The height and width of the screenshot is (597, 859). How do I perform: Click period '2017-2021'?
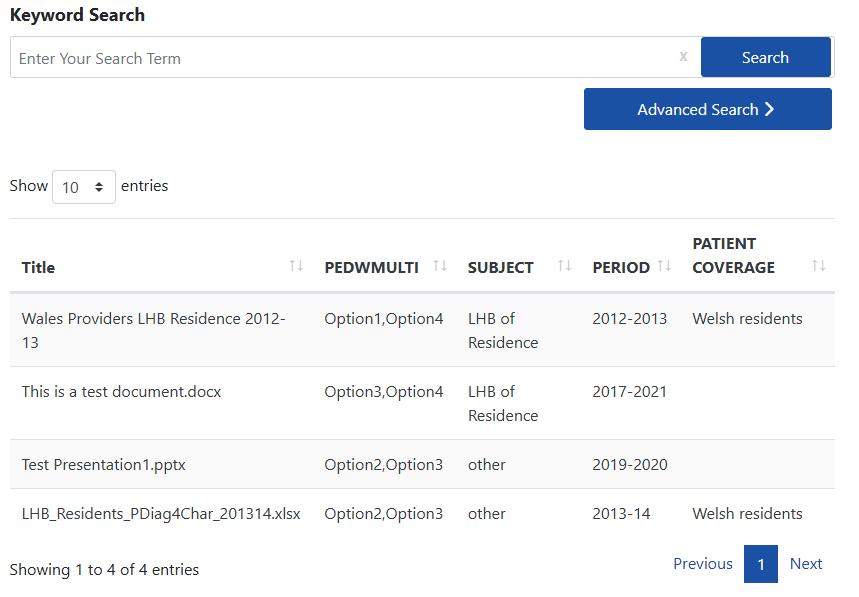click(629, 392)
